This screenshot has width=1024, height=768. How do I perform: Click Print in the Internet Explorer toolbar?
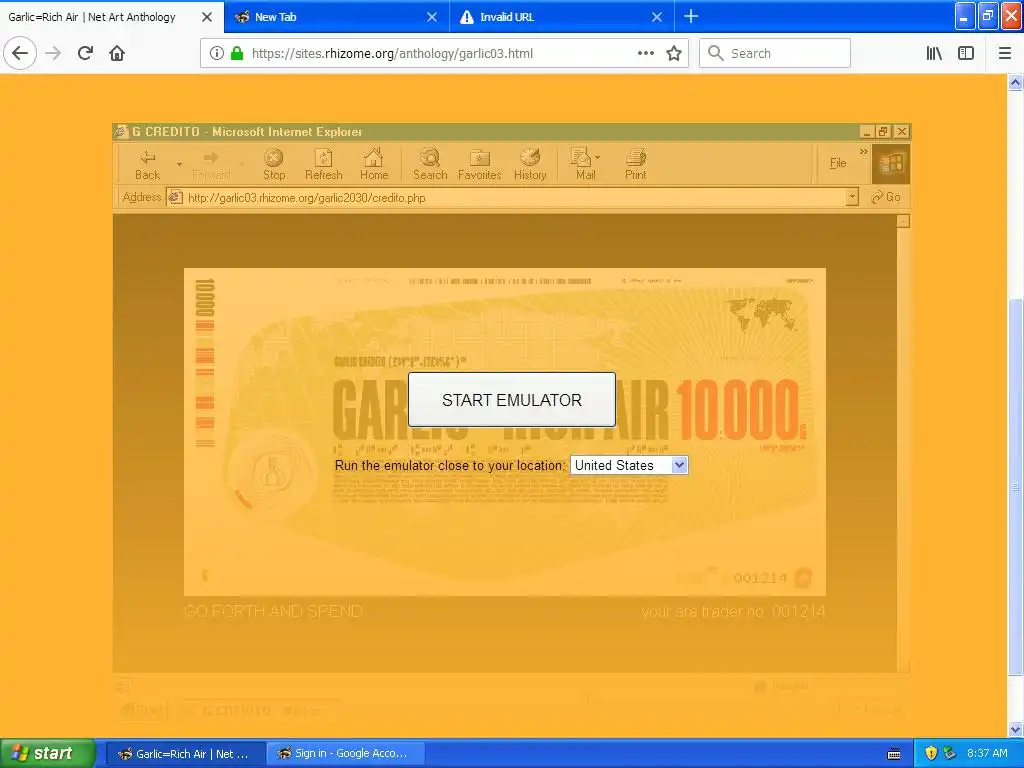(x=635, y=165)
